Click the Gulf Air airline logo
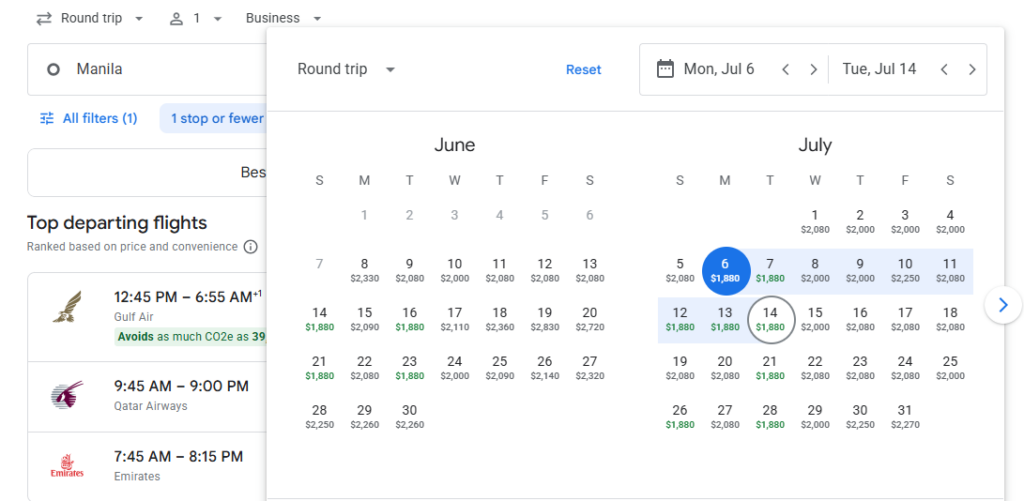The image size is (1024, 501). (67, 307)
